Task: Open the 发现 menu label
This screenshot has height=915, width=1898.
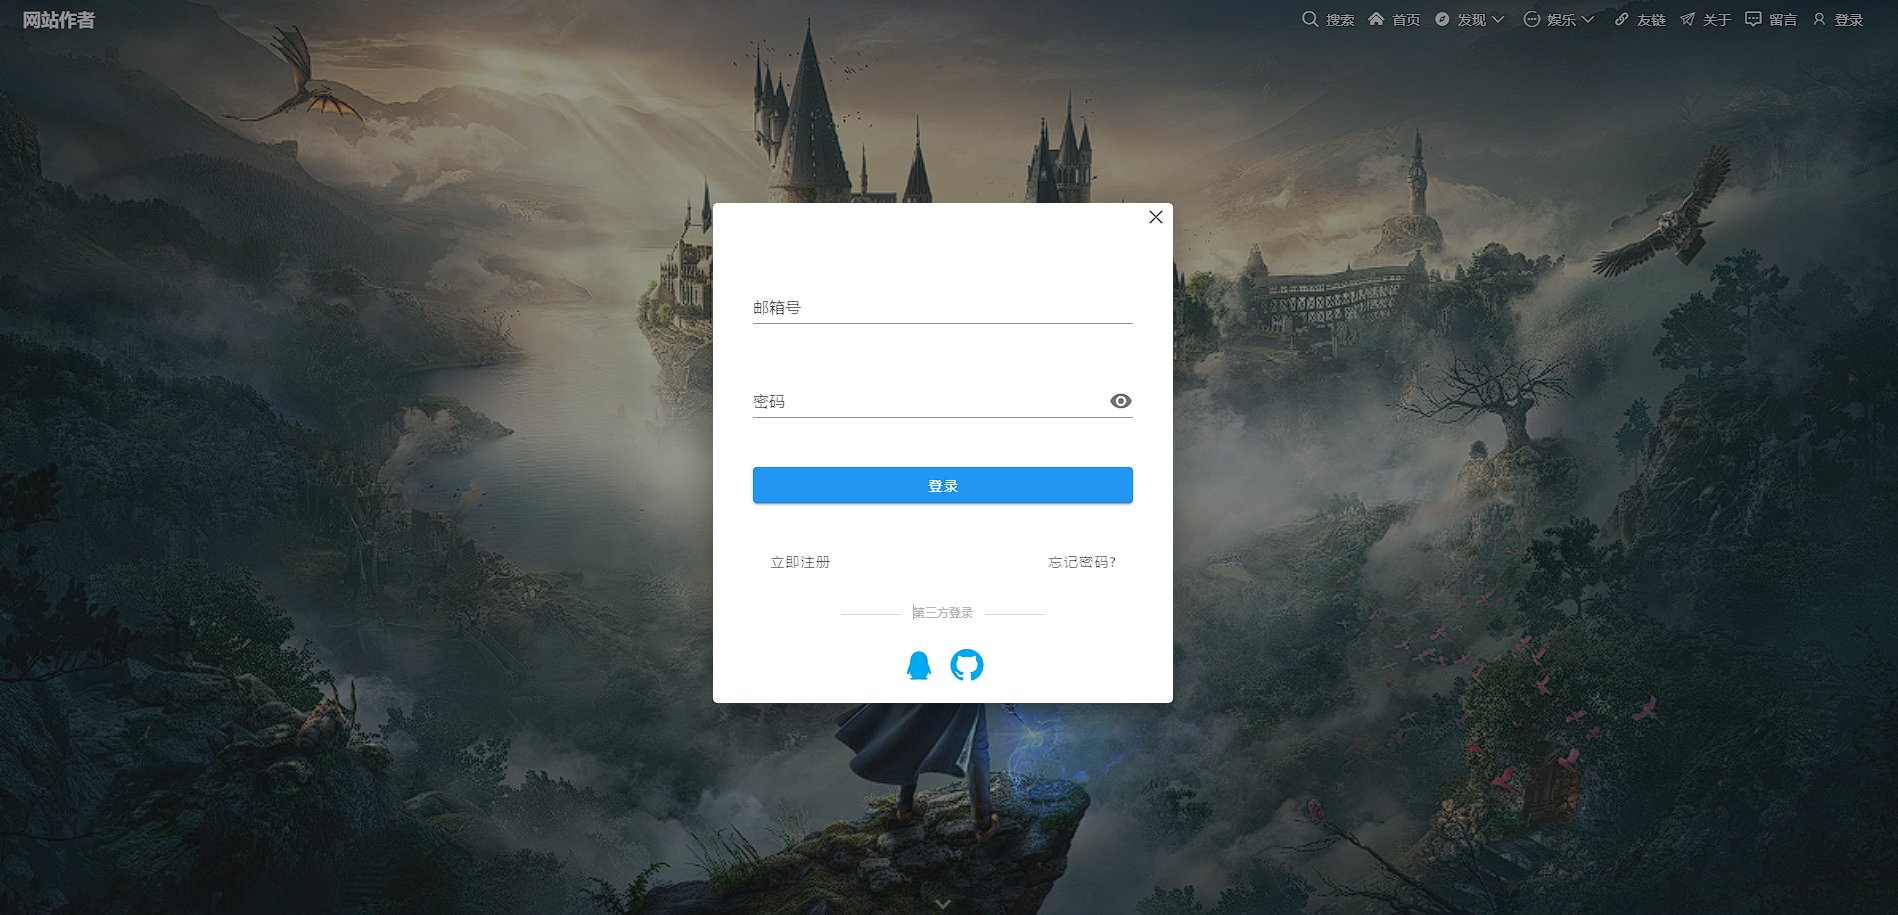Action: (1472, 20)
